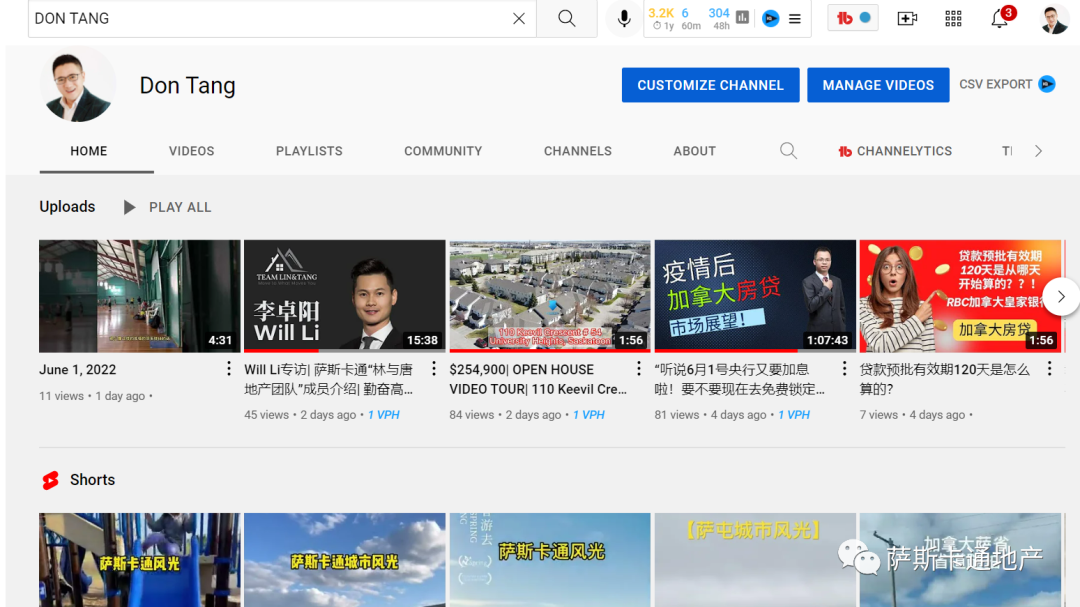Open the YouTube apps grid icon

[952, 18]
